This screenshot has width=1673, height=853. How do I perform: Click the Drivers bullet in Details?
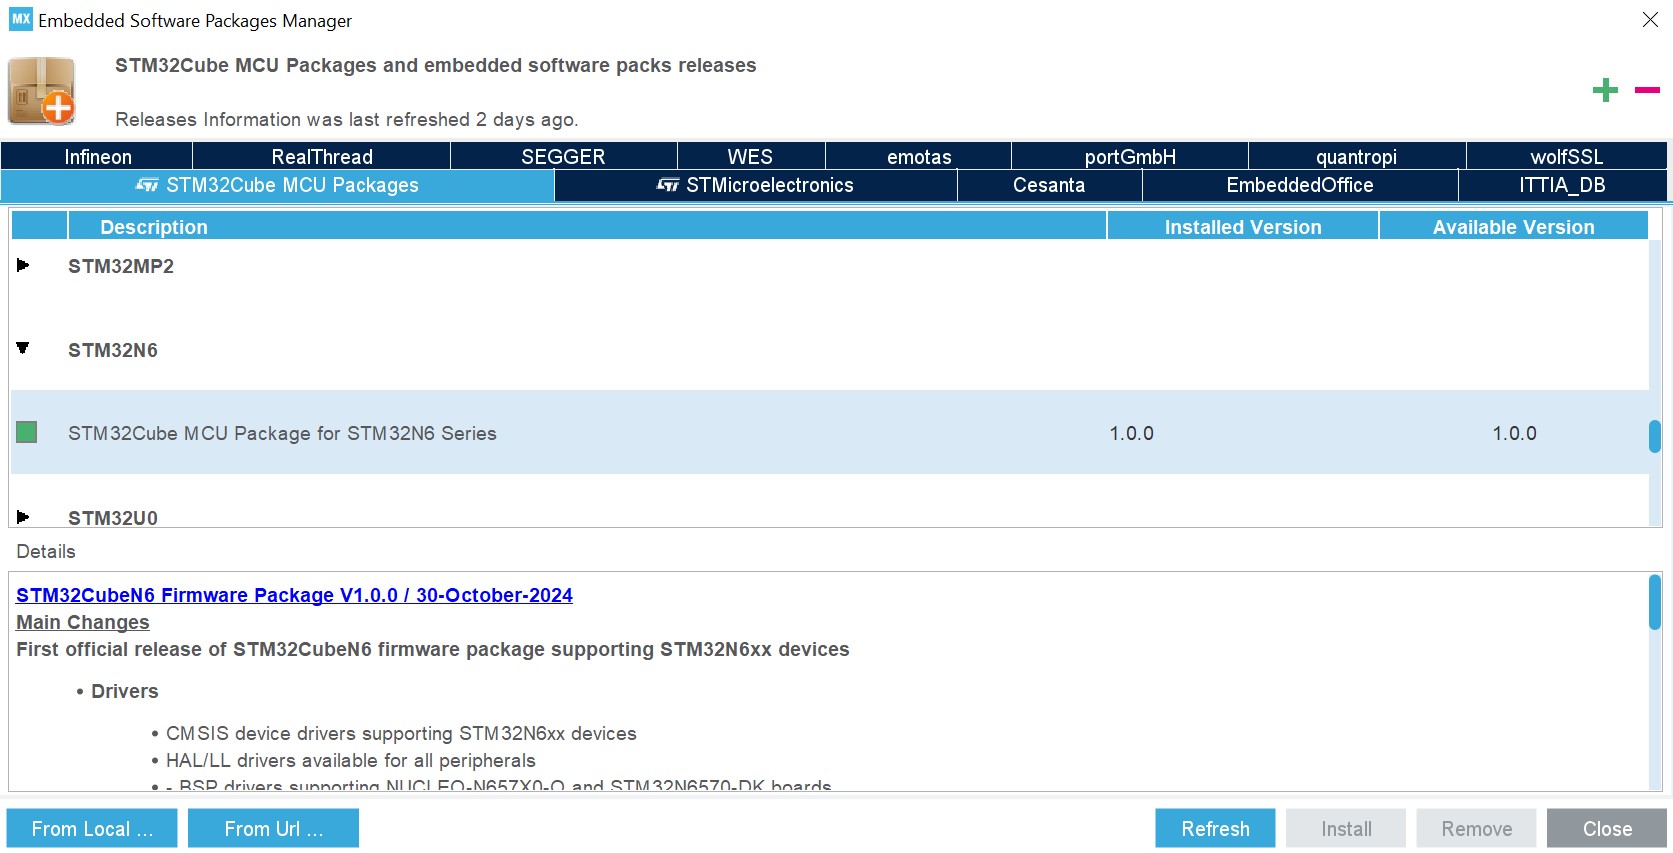[124, 691]
